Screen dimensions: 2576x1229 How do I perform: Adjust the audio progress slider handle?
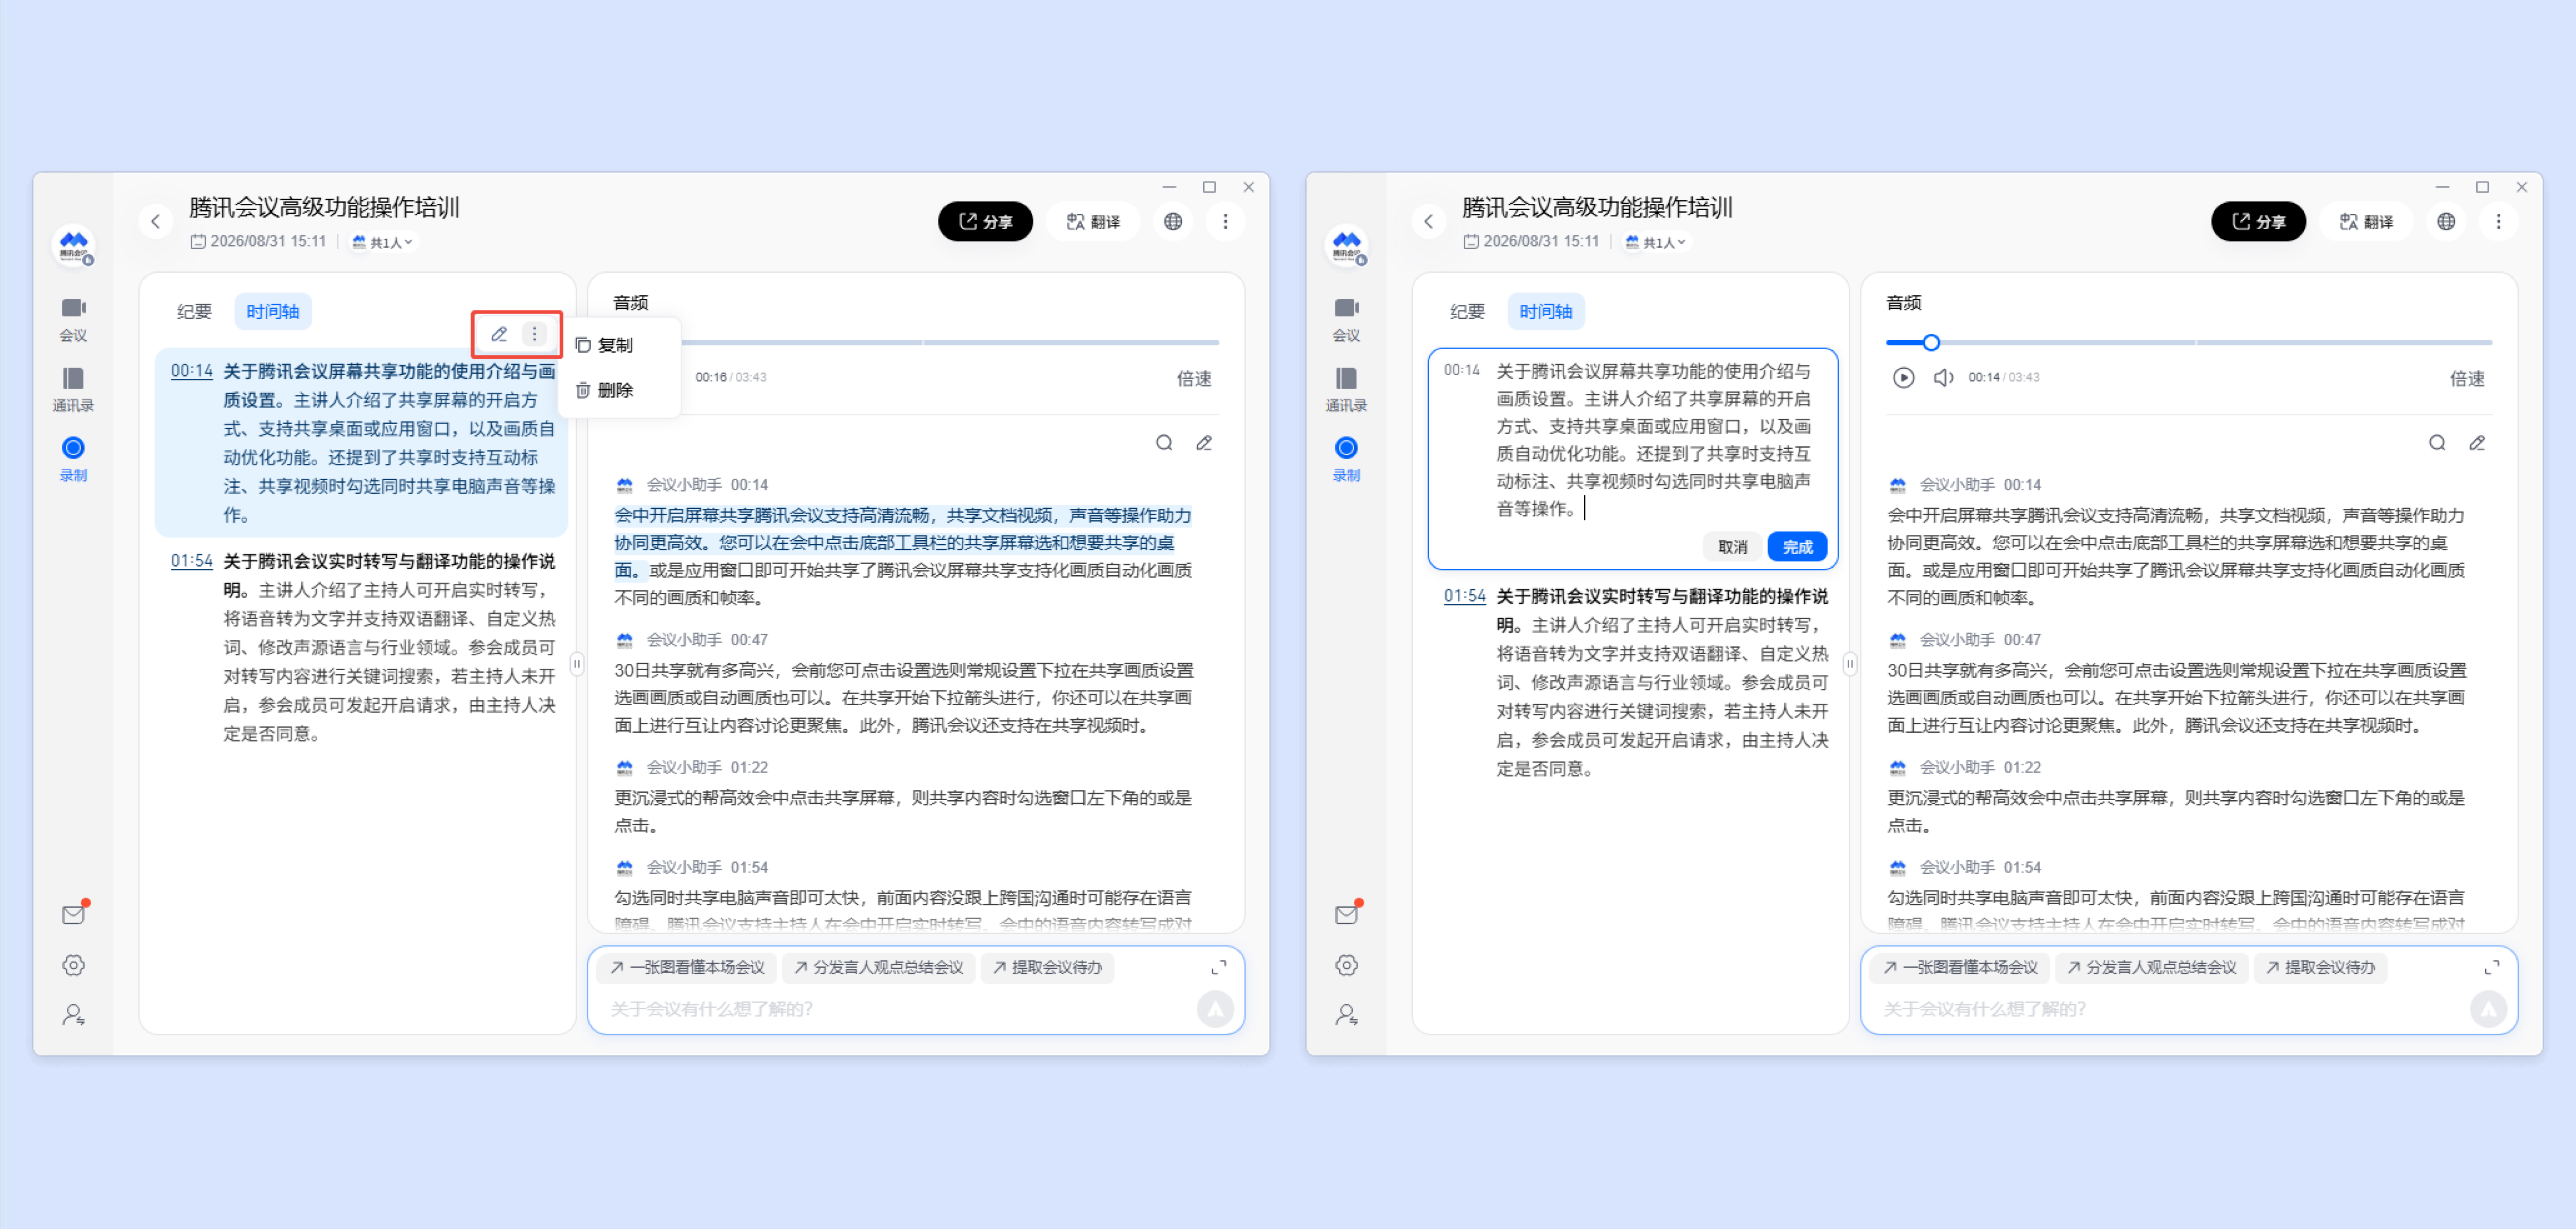1931,343
